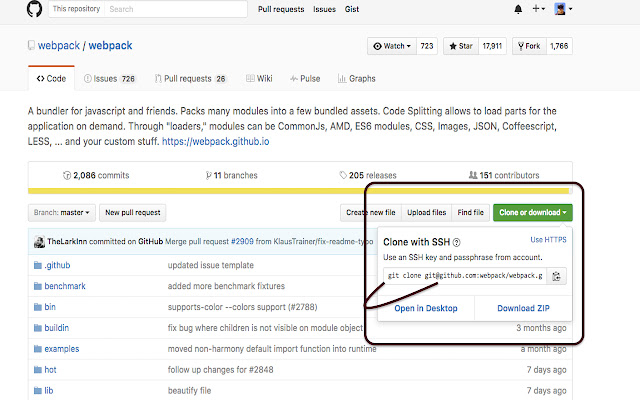
Task: Click the GitHub octocat logo
Action: tap(34, 9)
